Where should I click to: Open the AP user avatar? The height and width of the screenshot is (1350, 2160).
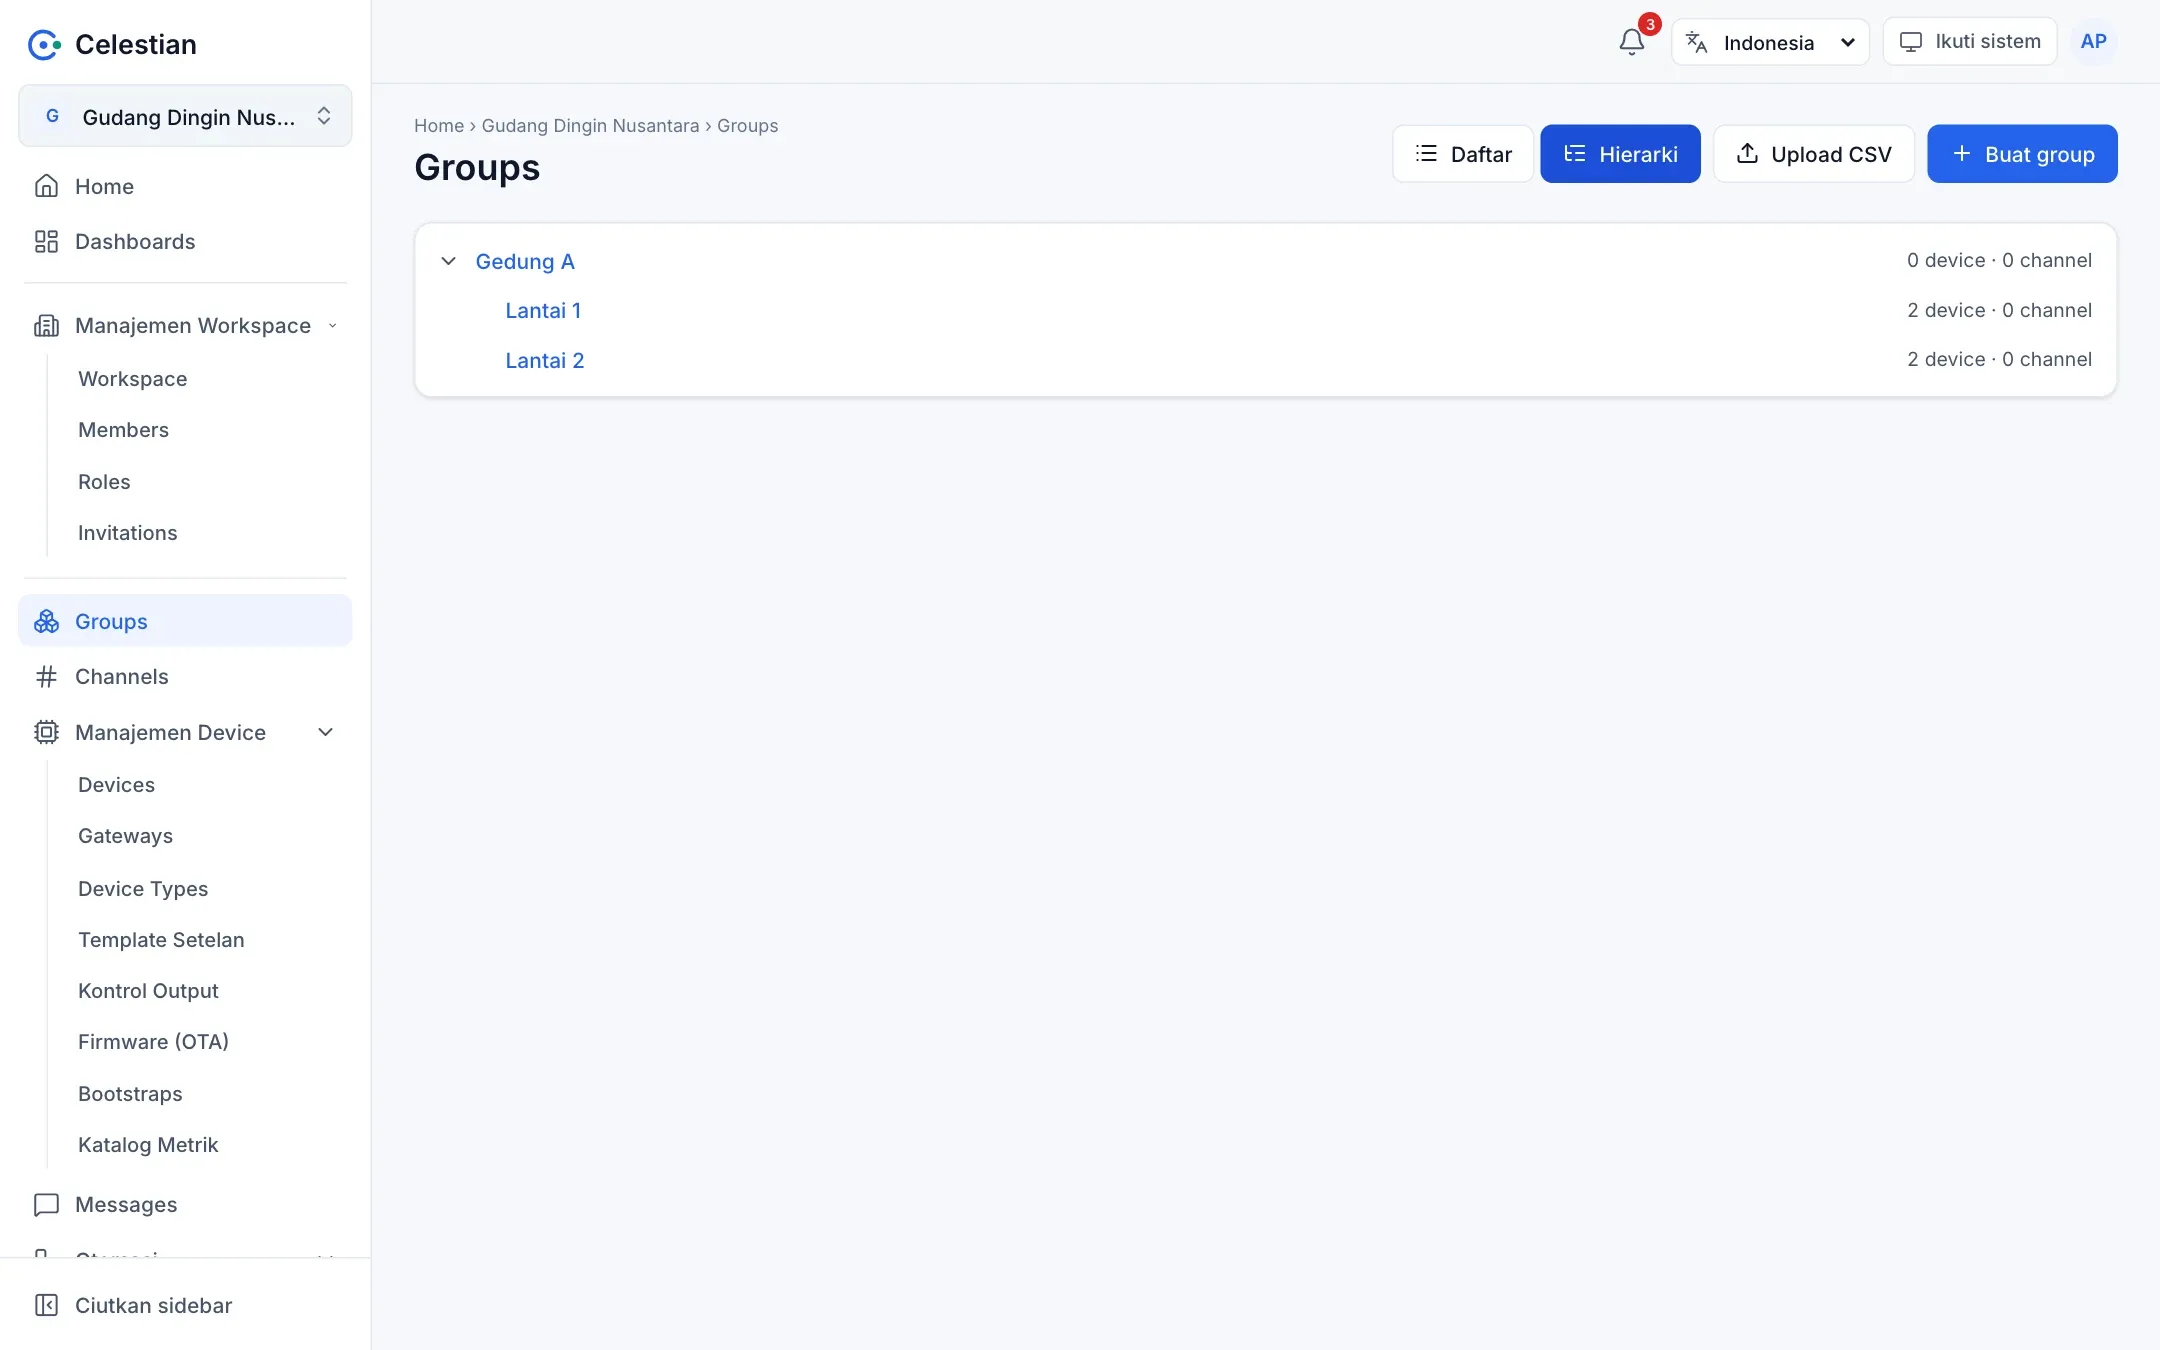click(x=2093, y=42)
